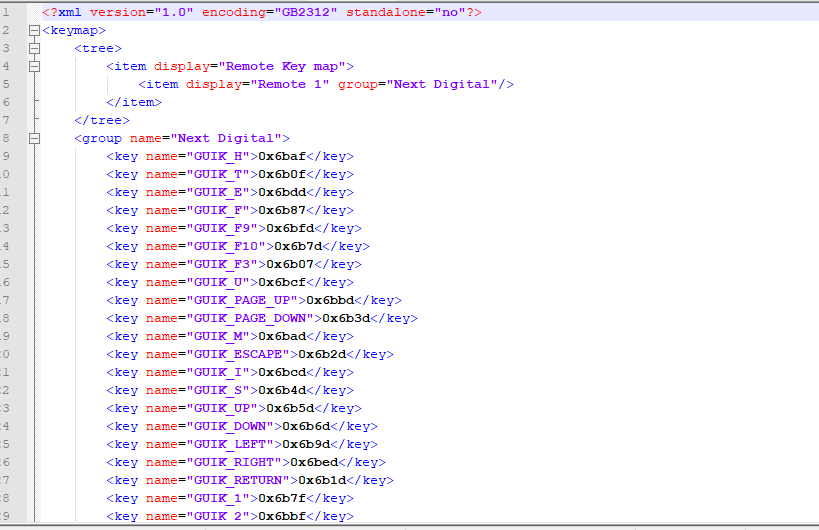Click the line number margin beside GUIK_F10
The image size is (819, 530).
coord(5,246)
